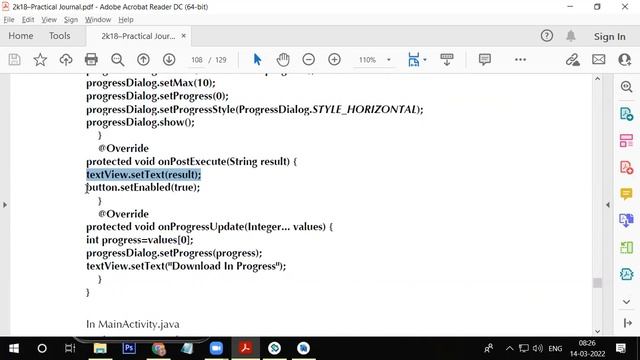The width and height of the screenshot is (640, 360).
Task: Open blue Protect sidebar tool
Action: 627,274
